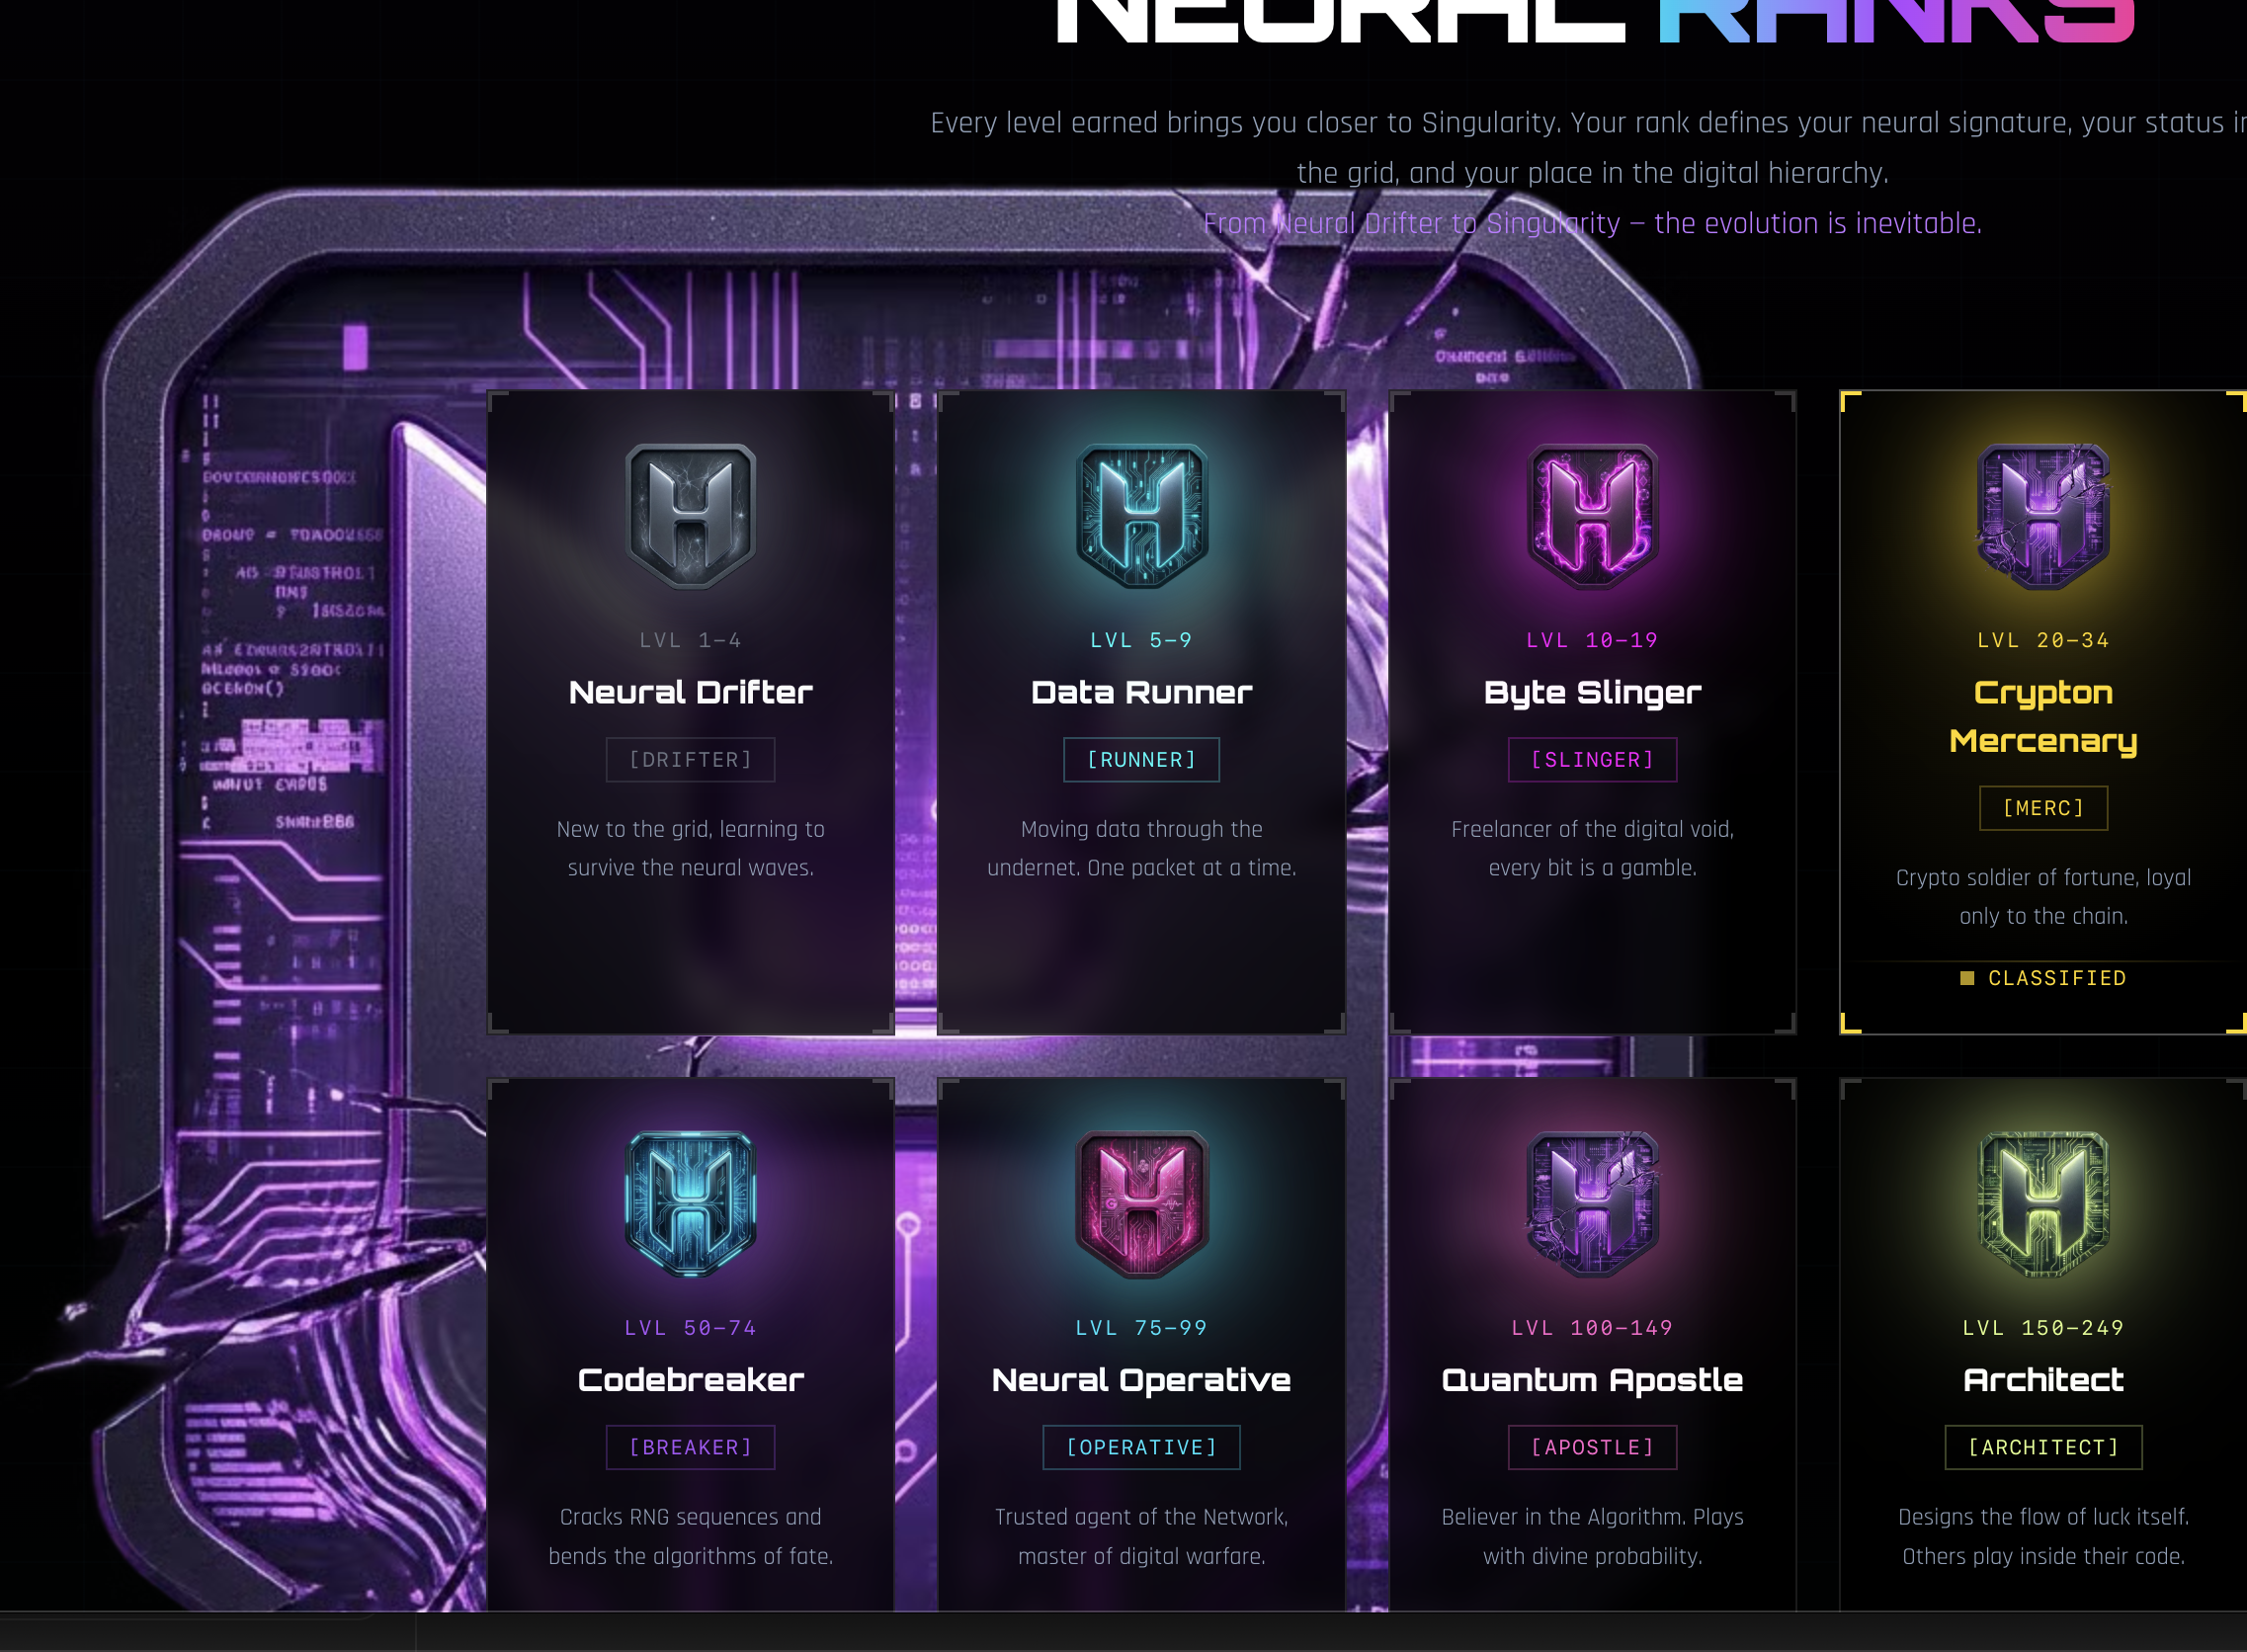
Task: Click the [APOSTLE] tag box
Action: click(1592, 1447)
